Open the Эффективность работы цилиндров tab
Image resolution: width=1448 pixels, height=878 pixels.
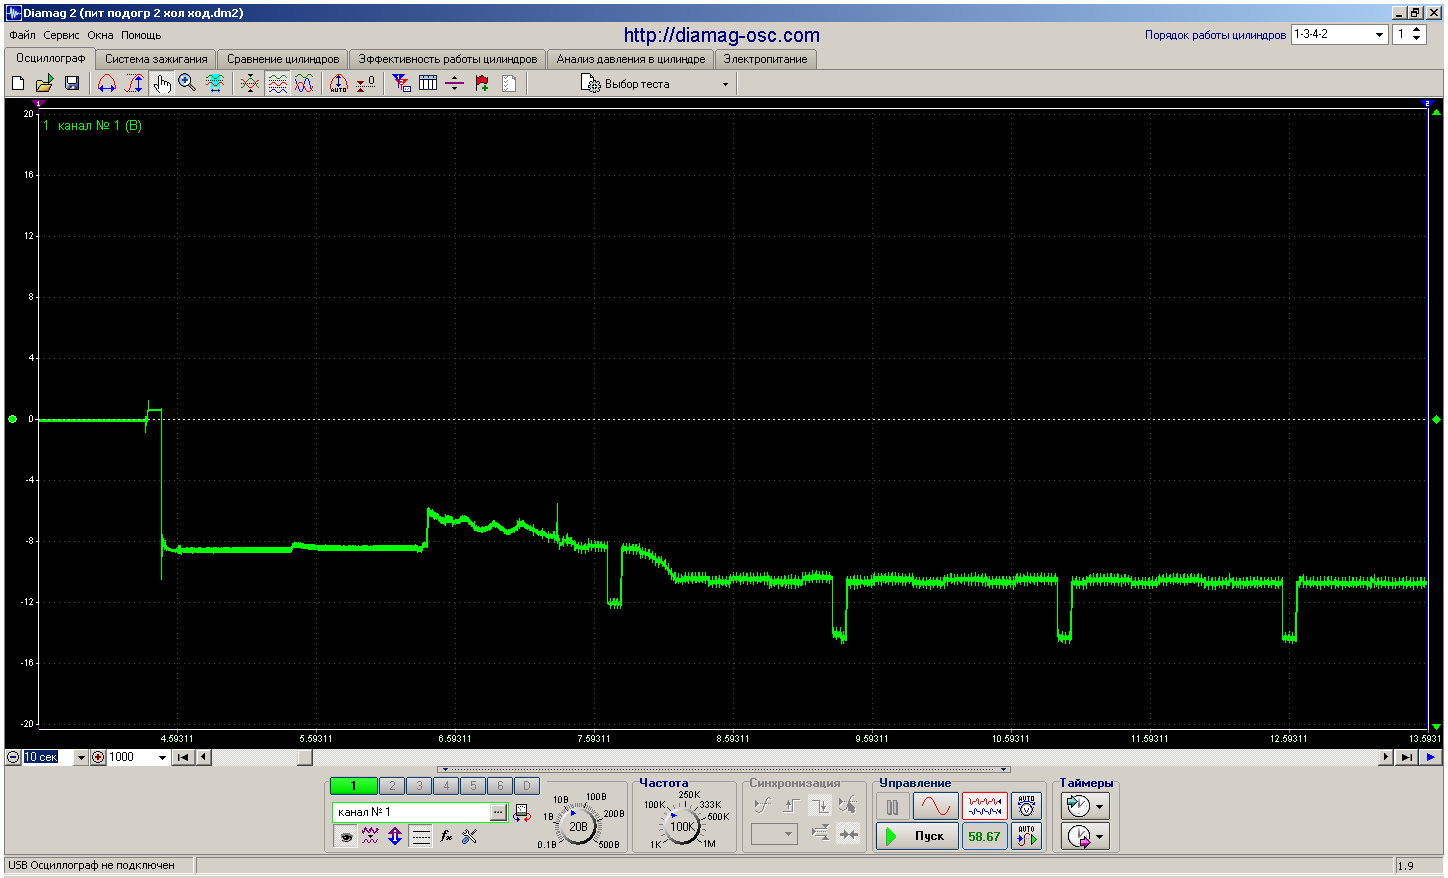448,59
